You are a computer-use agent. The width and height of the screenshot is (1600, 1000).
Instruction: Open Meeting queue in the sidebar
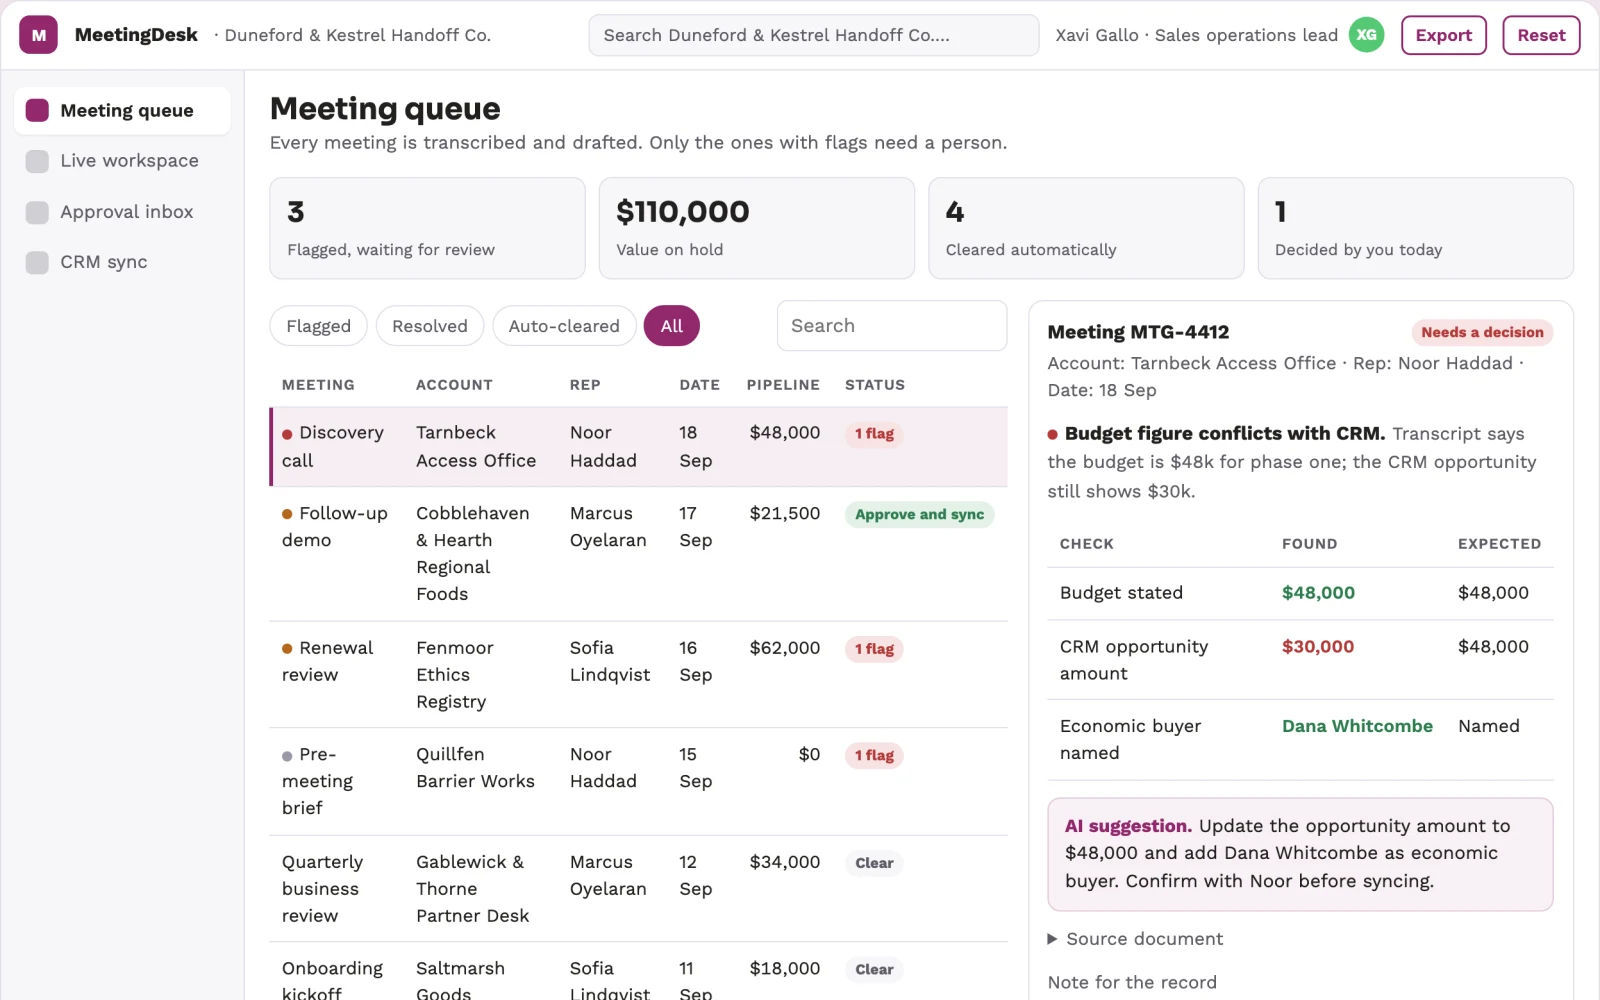(x=122, y=110)
